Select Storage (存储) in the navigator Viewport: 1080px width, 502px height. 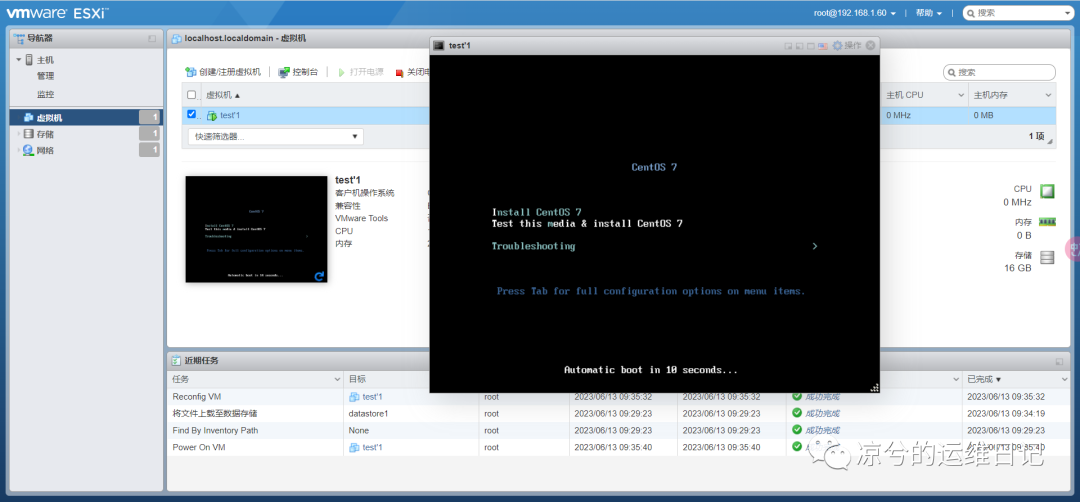tap(45, 134)
